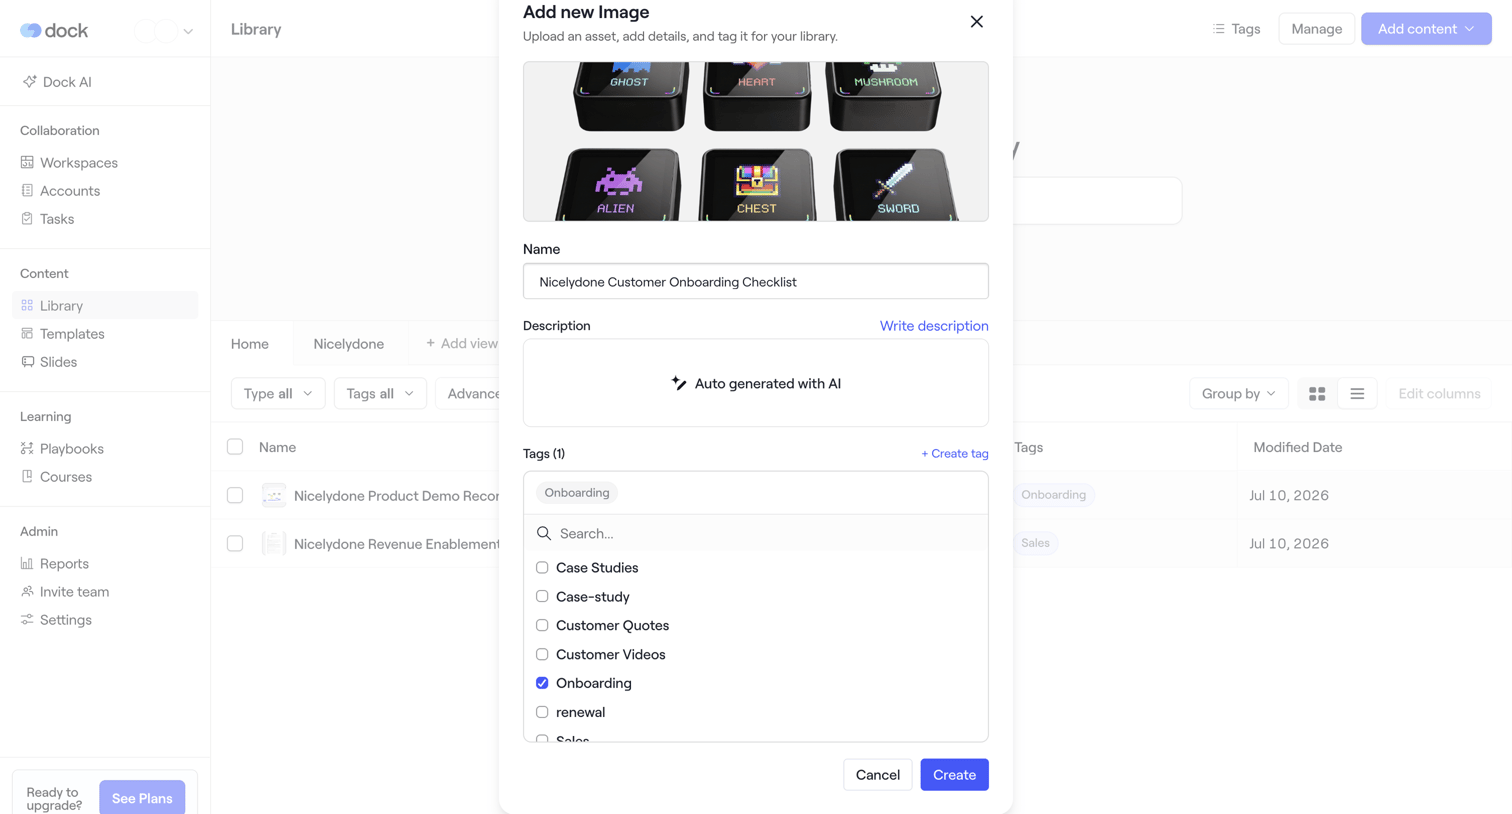Click the Sales tag in table row
This screenshot has height=814, width=1512.
point(1036,543)
